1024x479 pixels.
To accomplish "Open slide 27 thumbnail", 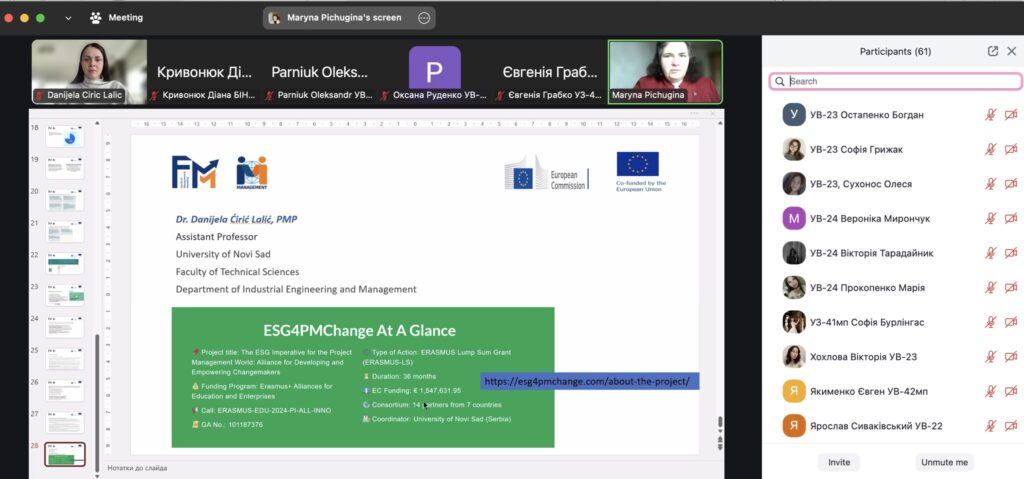I will click(x=65, y=422).
